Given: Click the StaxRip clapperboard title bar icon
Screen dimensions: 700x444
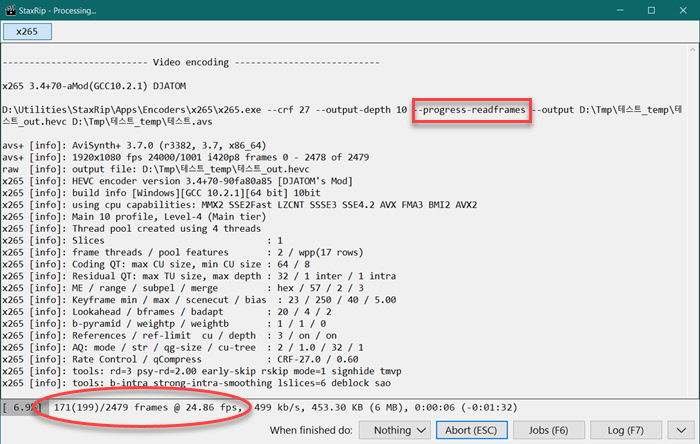Looking at the screenshot, I should pyautogui.click(x=10, y=10).
